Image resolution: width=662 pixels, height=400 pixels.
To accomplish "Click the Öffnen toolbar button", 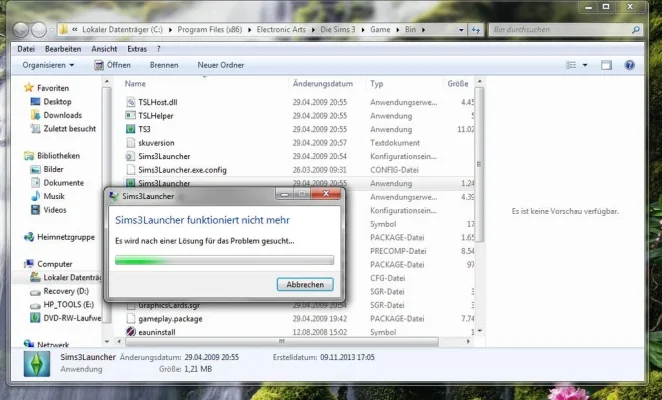I will click(113, 65).
